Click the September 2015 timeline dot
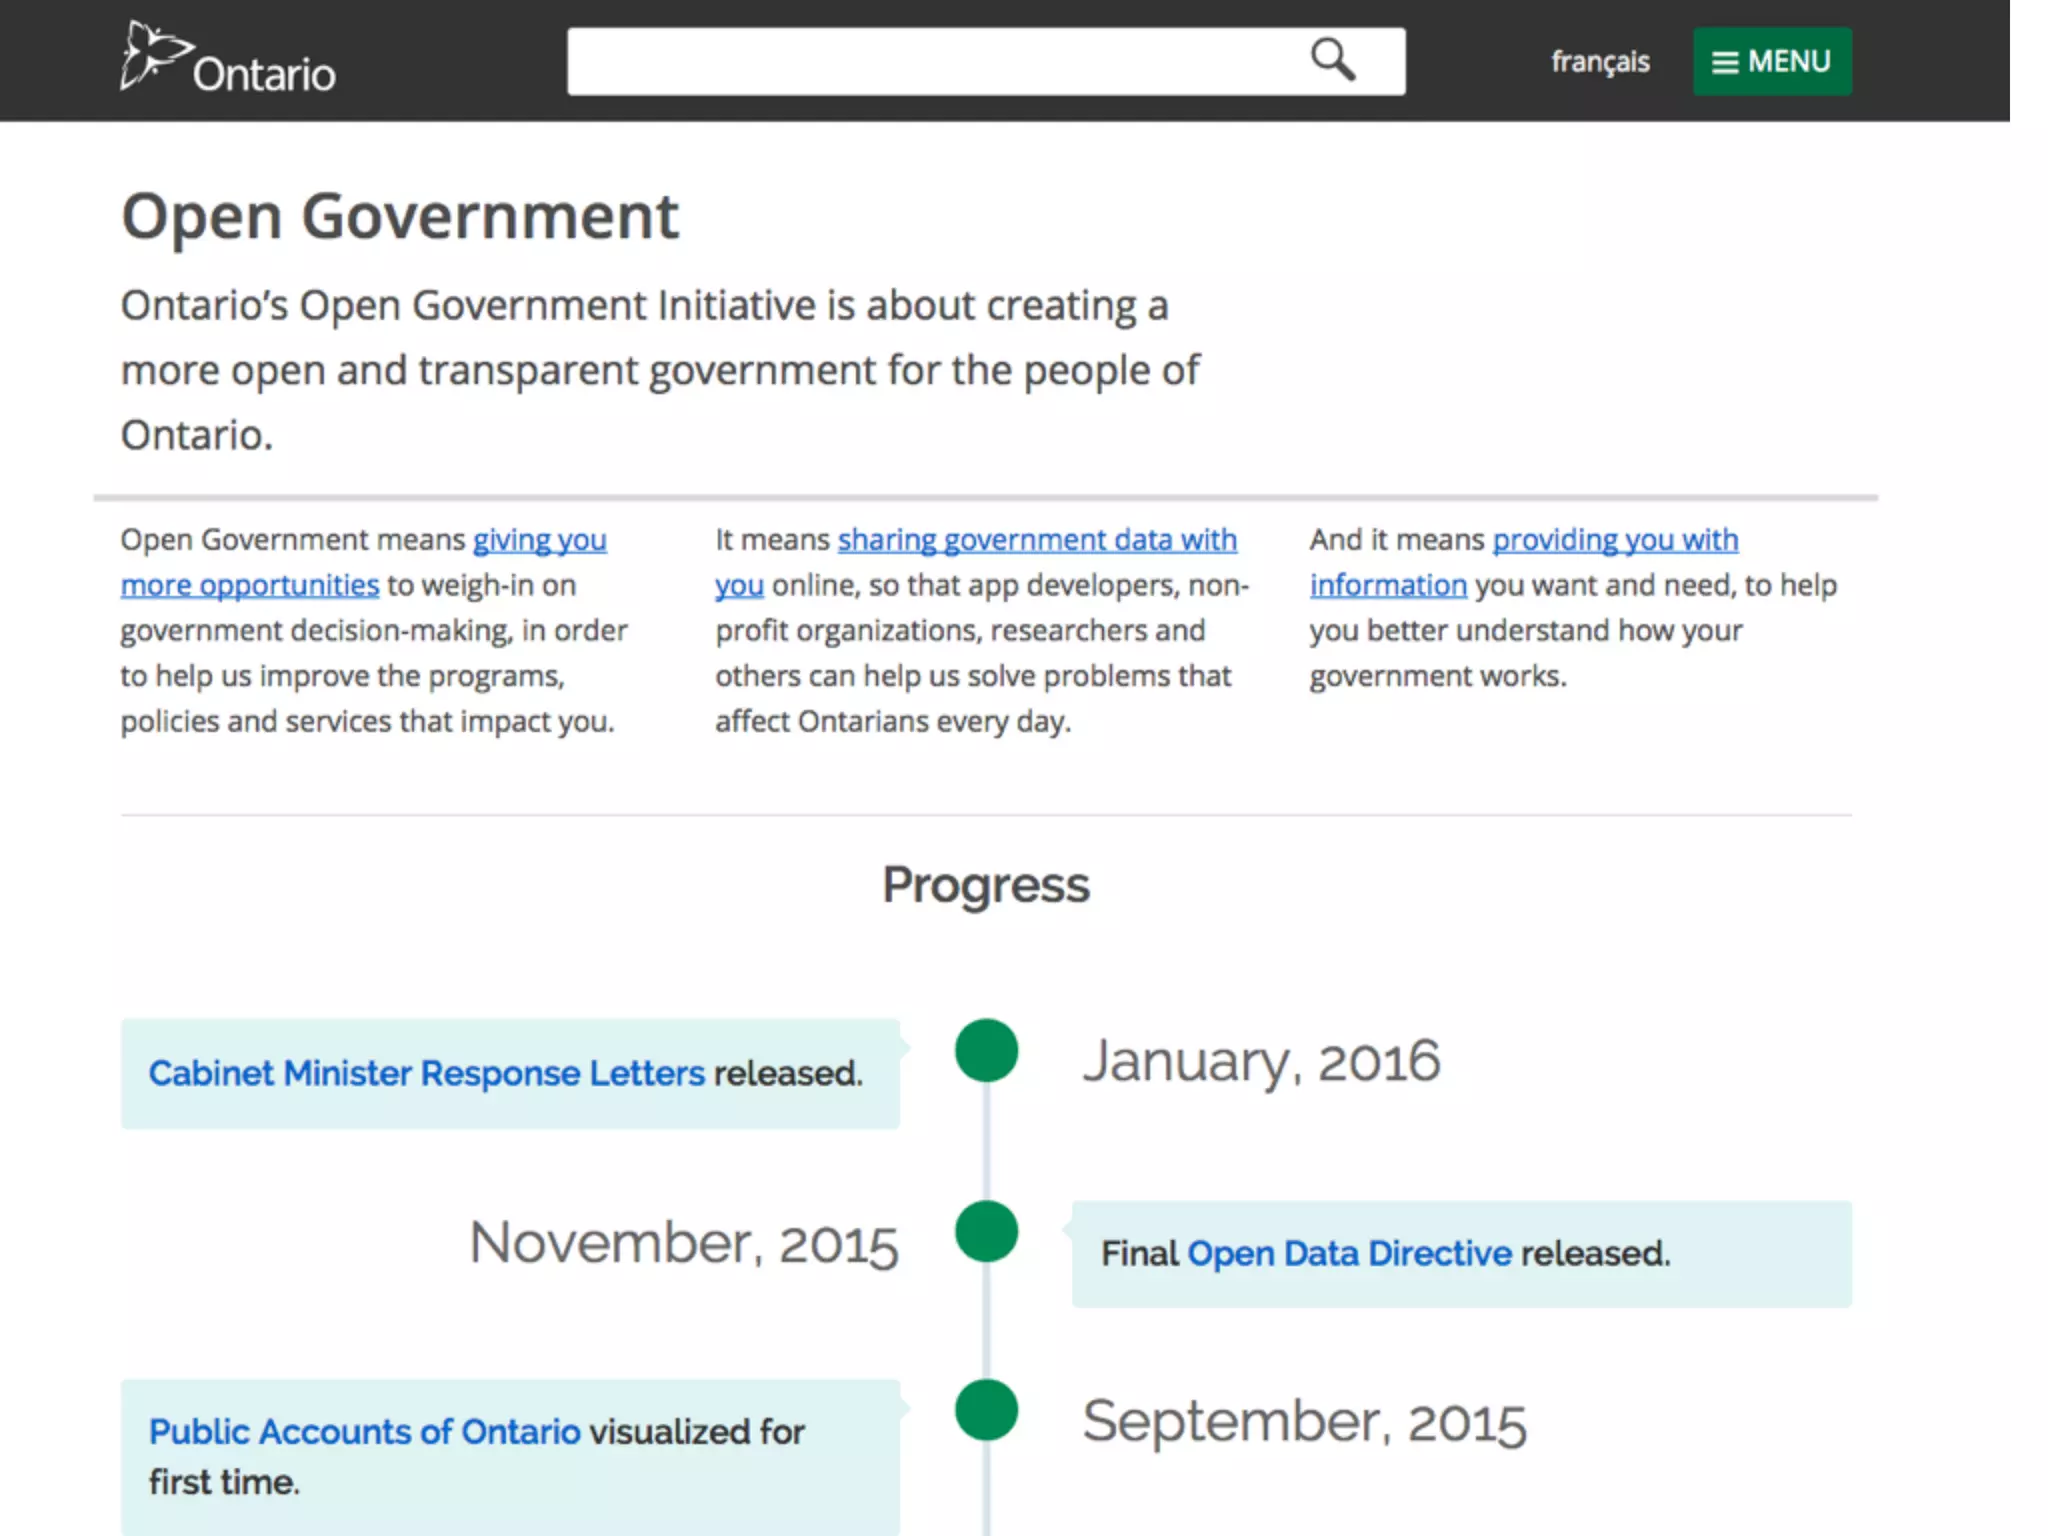This screenshot has height=1536, width=2048. click(986, 1410)
